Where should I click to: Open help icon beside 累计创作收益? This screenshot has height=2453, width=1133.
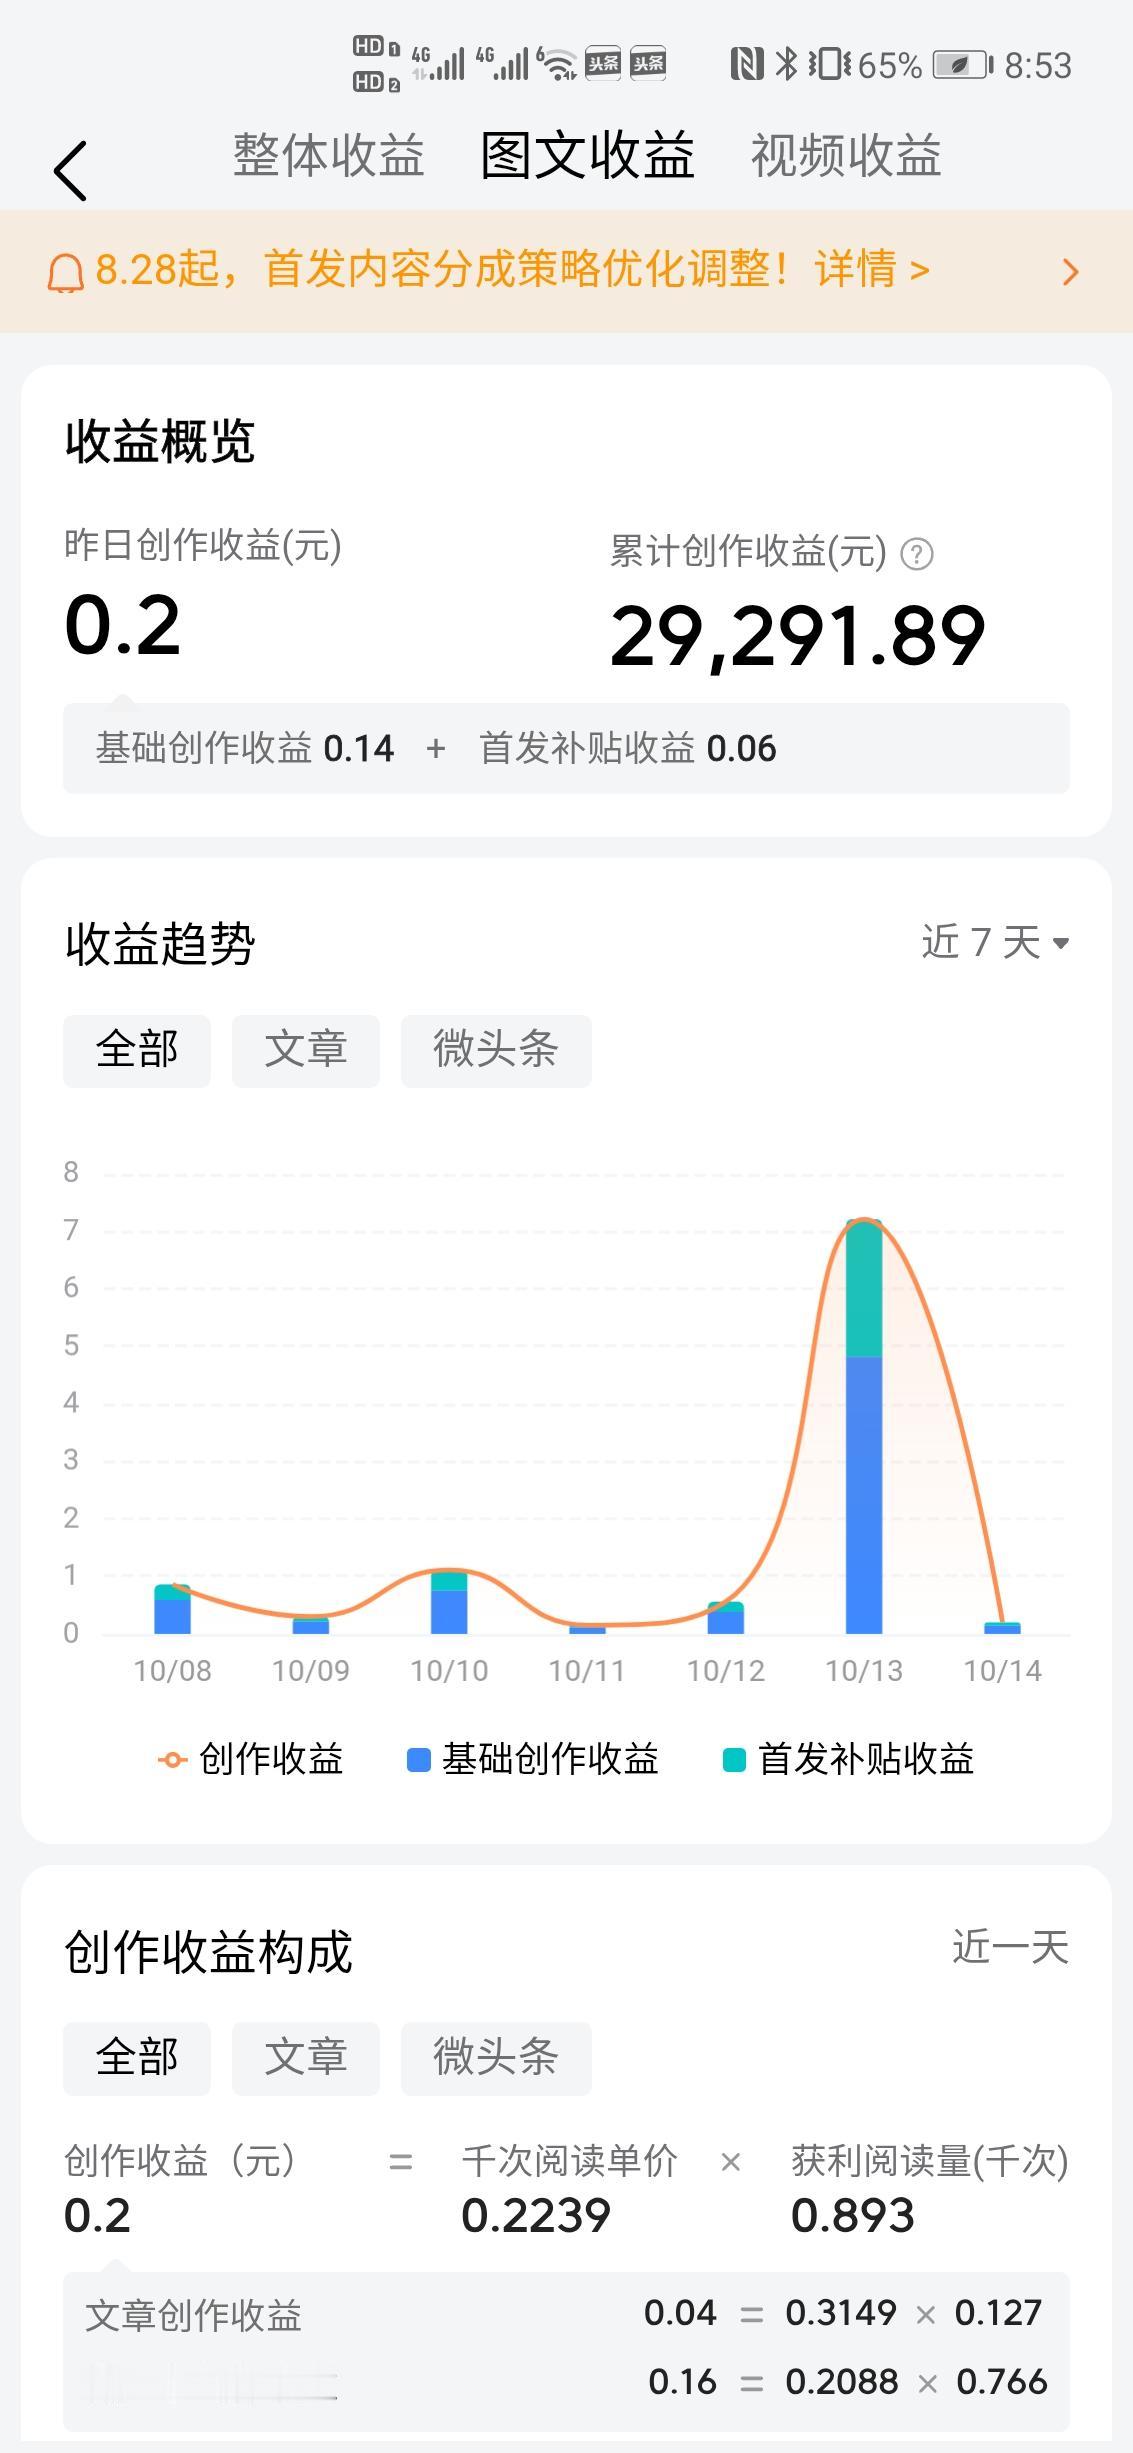point(917,554)
